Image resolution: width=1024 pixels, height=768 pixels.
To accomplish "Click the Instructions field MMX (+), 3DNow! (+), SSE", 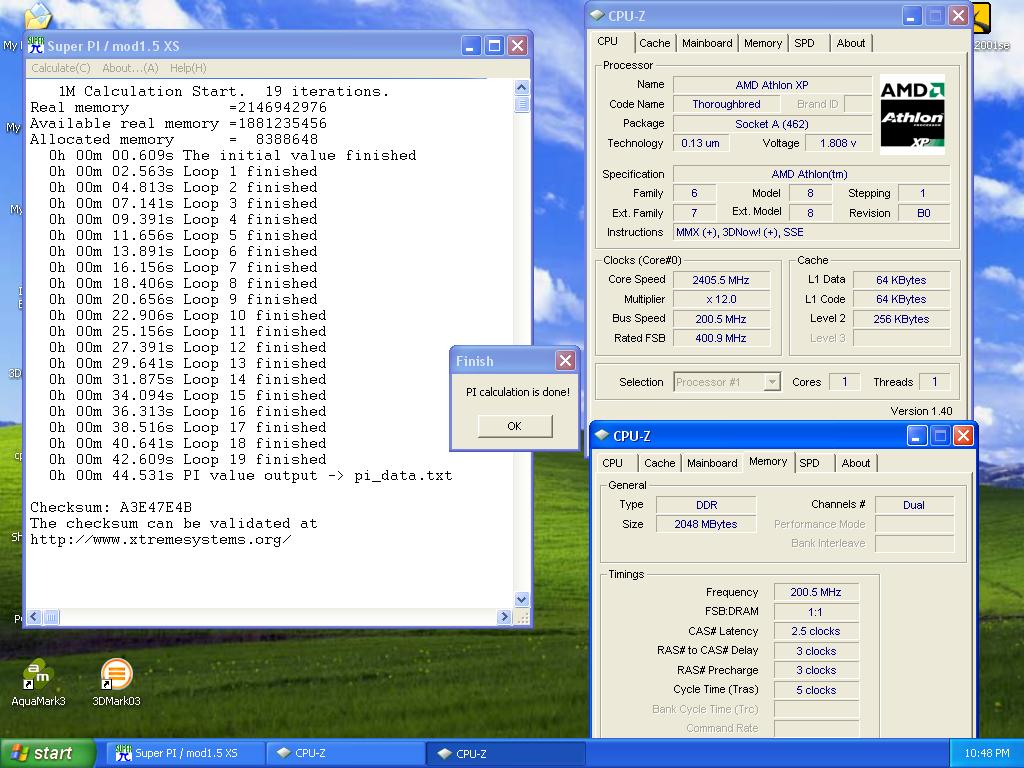I will 811,232.
